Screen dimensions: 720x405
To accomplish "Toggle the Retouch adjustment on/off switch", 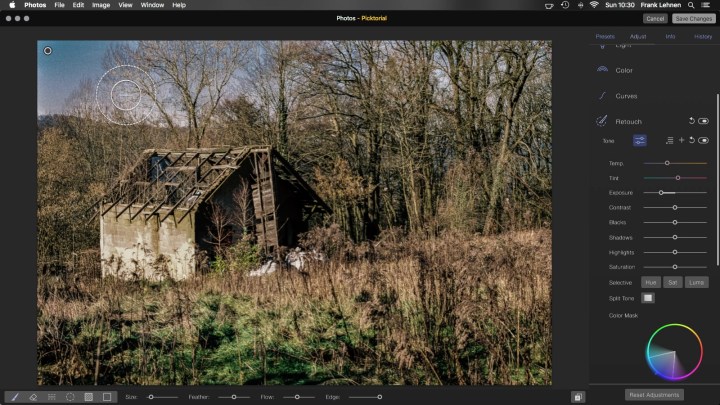I will tap(703, 121).
